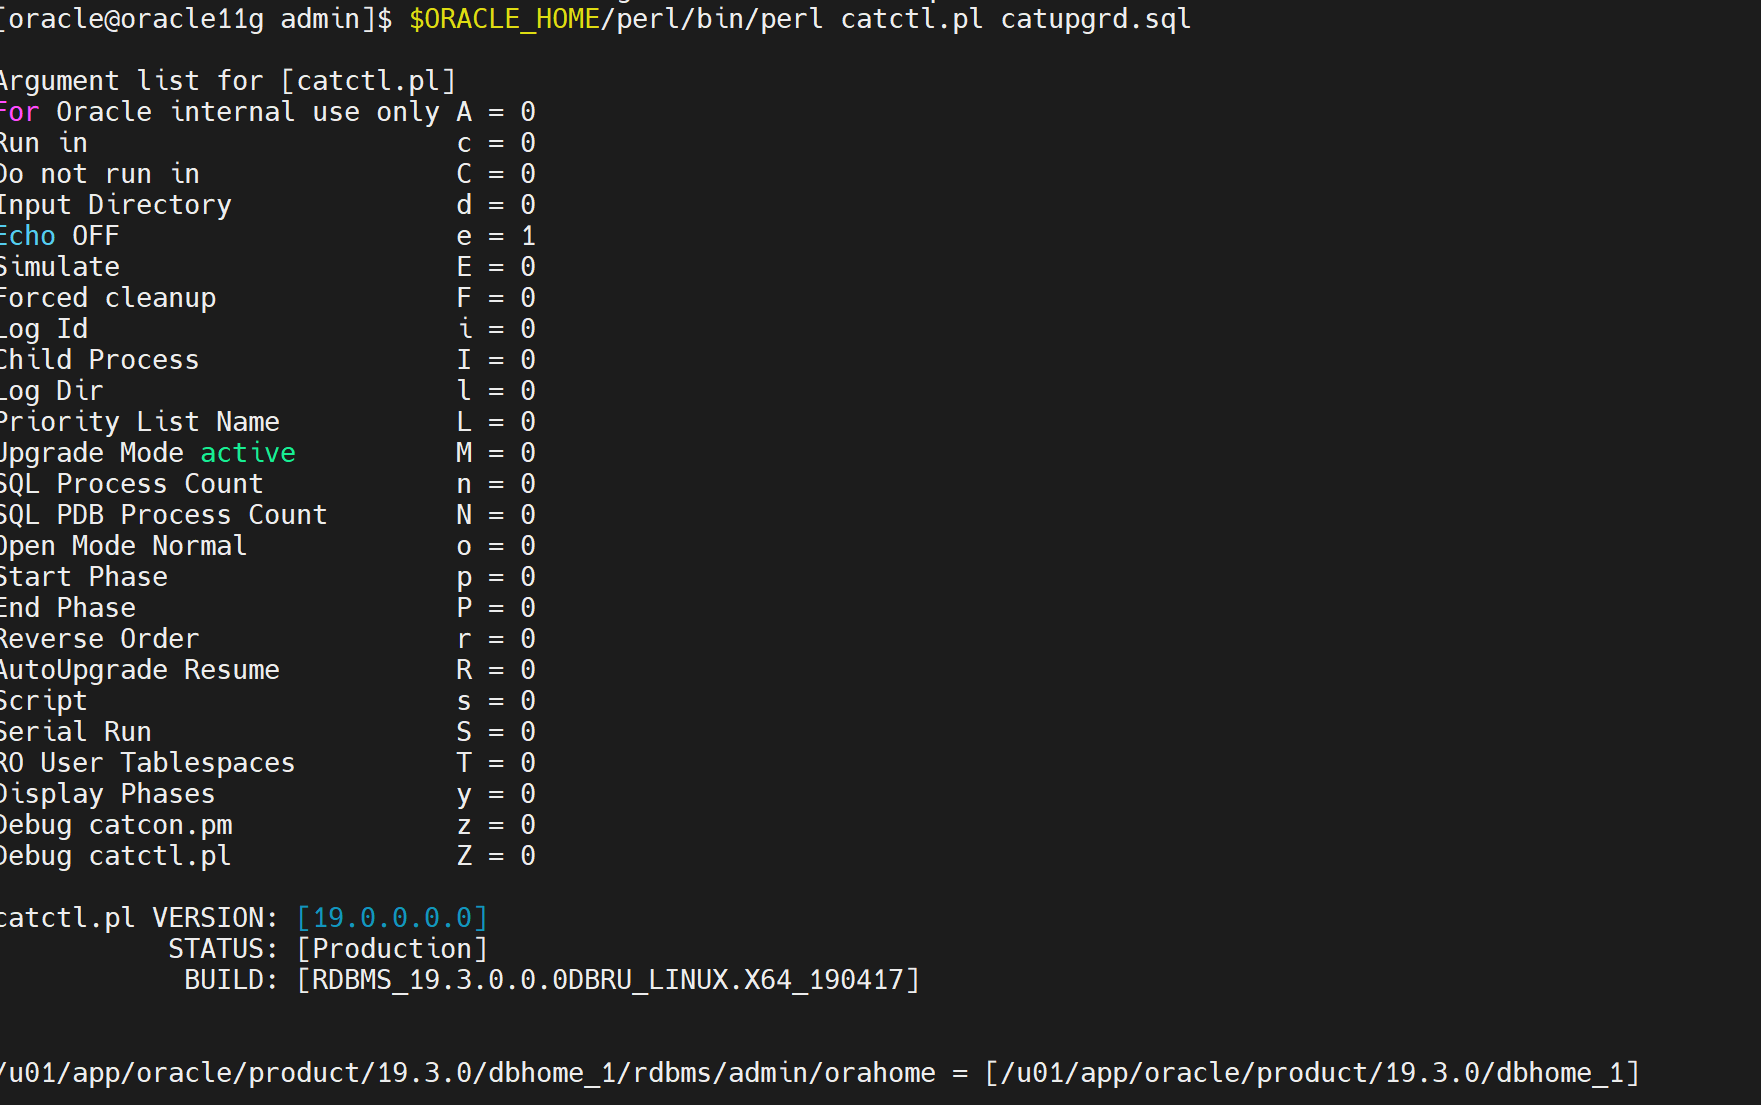The image size is (1761, 1105).
Task: Click the cyan 'Echo' word
Action: point(28,235)
